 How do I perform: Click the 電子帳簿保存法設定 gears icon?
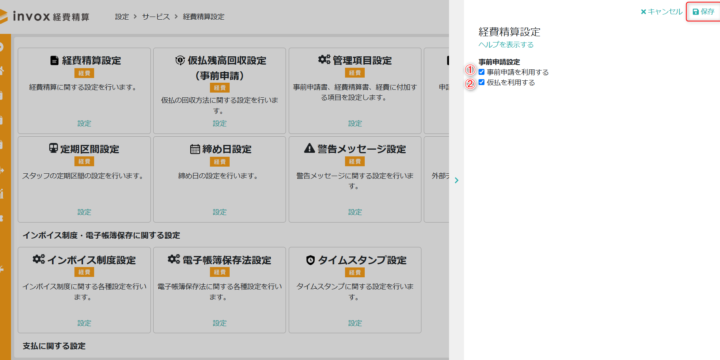coord(174,259)
